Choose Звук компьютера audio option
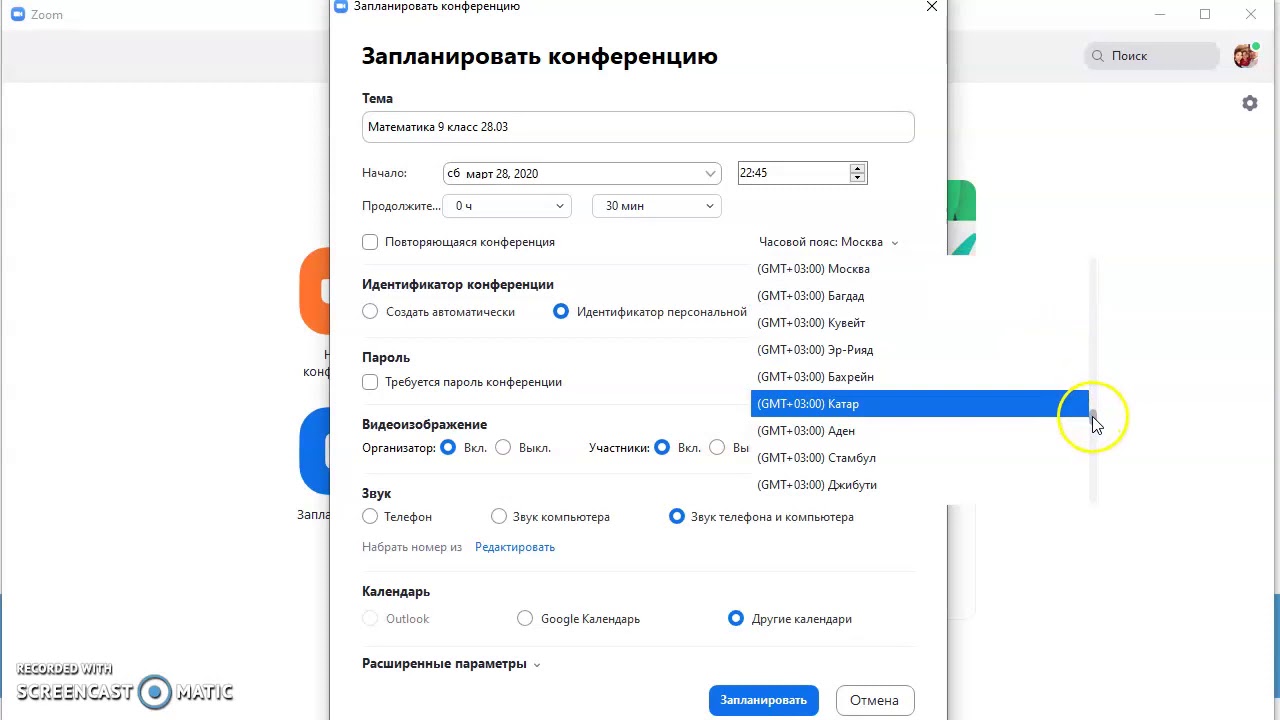 (x=499, y=517)
